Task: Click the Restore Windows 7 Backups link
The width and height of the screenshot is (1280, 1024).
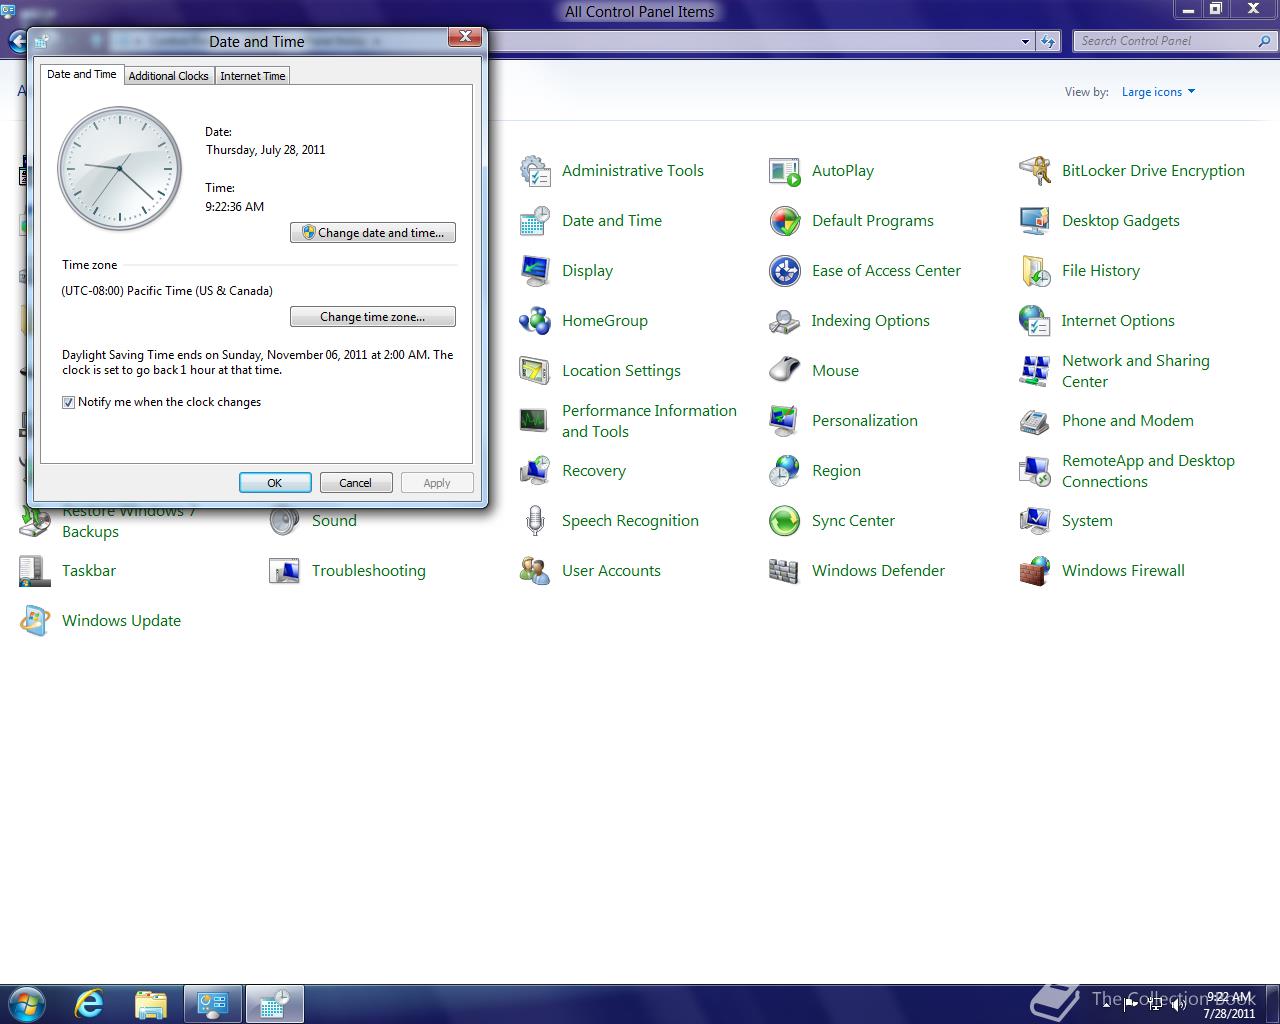Action: pyautogui.click(x=129, y=521)
